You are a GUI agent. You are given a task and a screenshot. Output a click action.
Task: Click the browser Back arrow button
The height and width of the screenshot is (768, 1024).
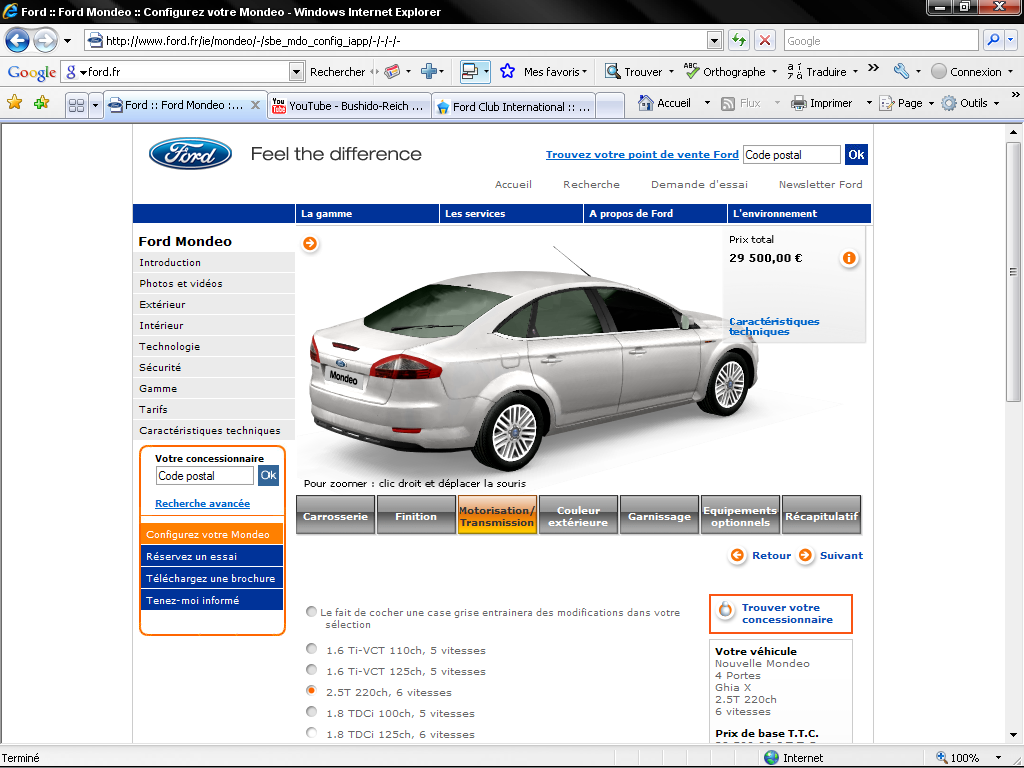click(x=18, y=40)
